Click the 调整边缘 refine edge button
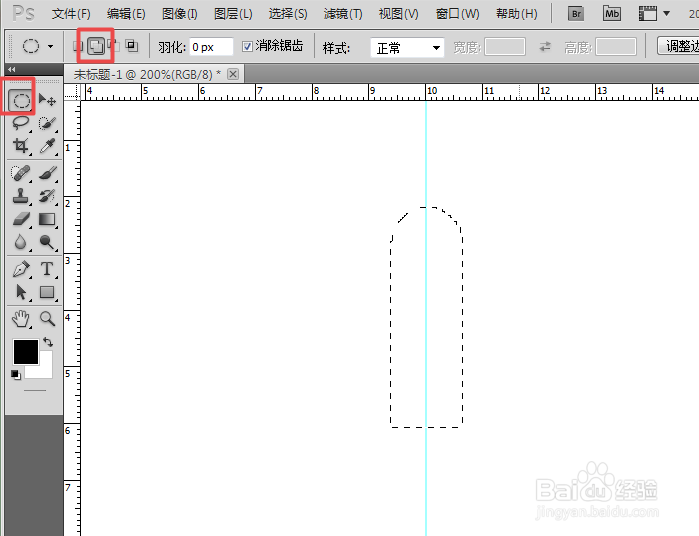 [678, 46]
